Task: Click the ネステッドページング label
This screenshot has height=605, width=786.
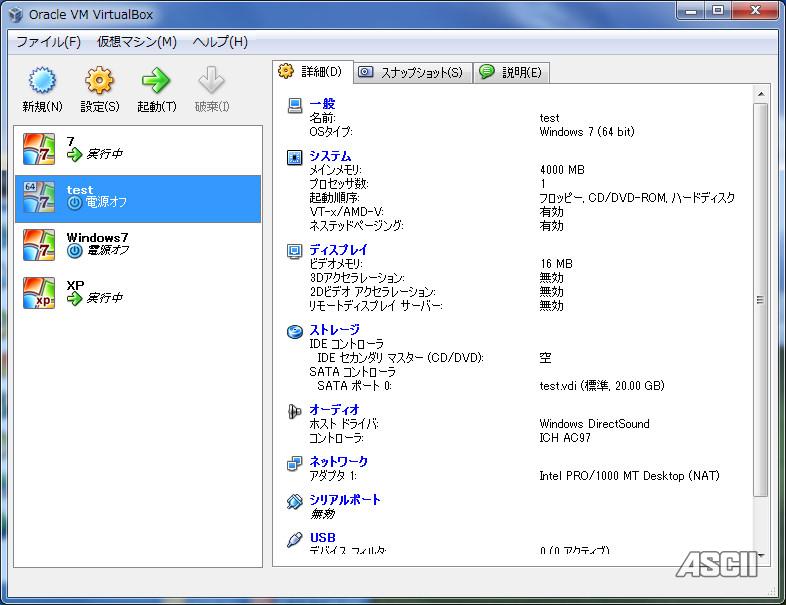Action: 356,226
